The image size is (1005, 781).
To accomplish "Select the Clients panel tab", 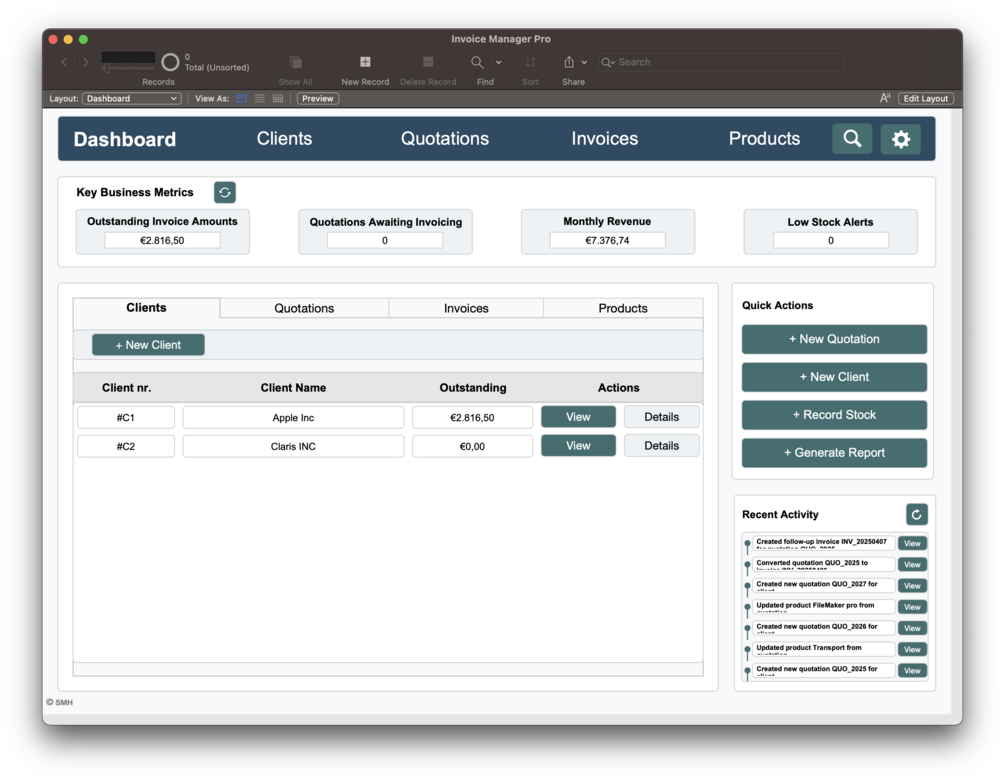I will pyautogui.click(x=146, y=308).
